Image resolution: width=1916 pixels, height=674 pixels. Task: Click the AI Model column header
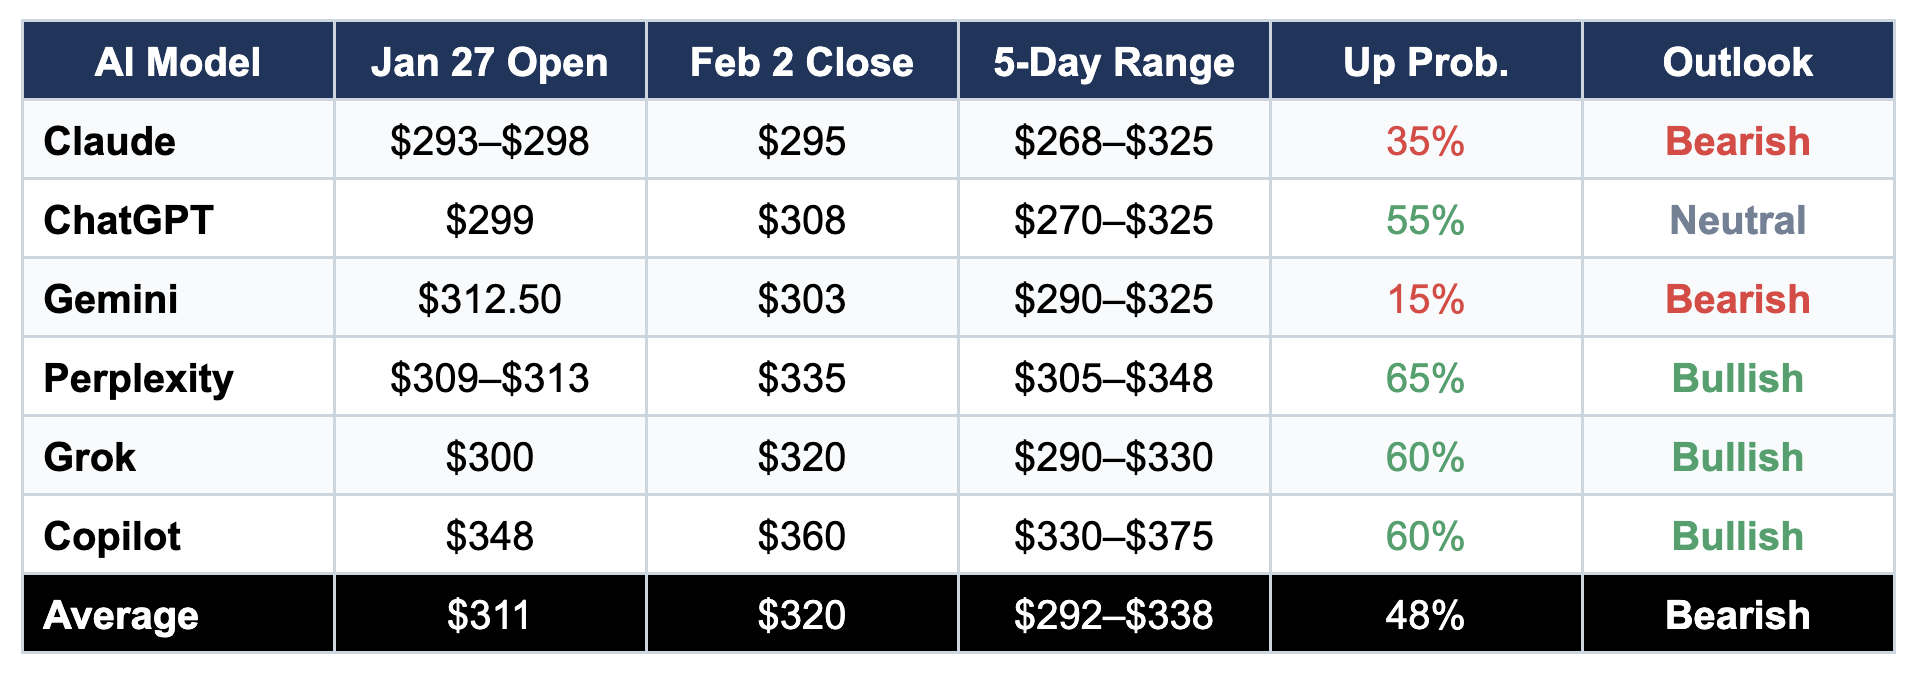178,62
